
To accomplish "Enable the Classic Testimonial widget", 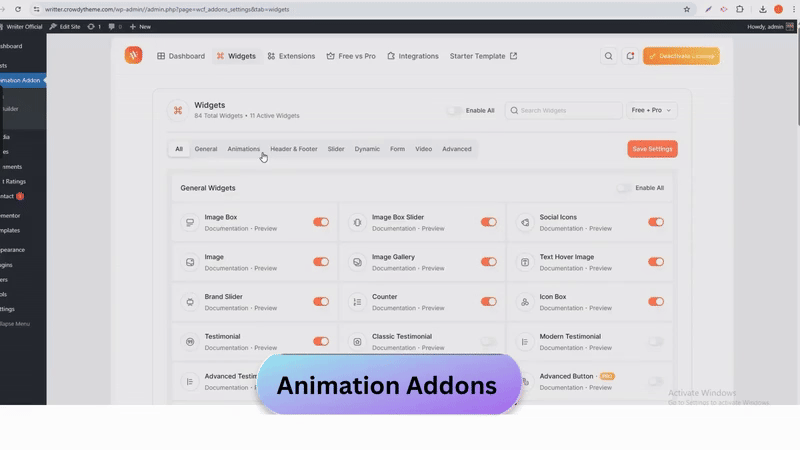I will (488, 341).
